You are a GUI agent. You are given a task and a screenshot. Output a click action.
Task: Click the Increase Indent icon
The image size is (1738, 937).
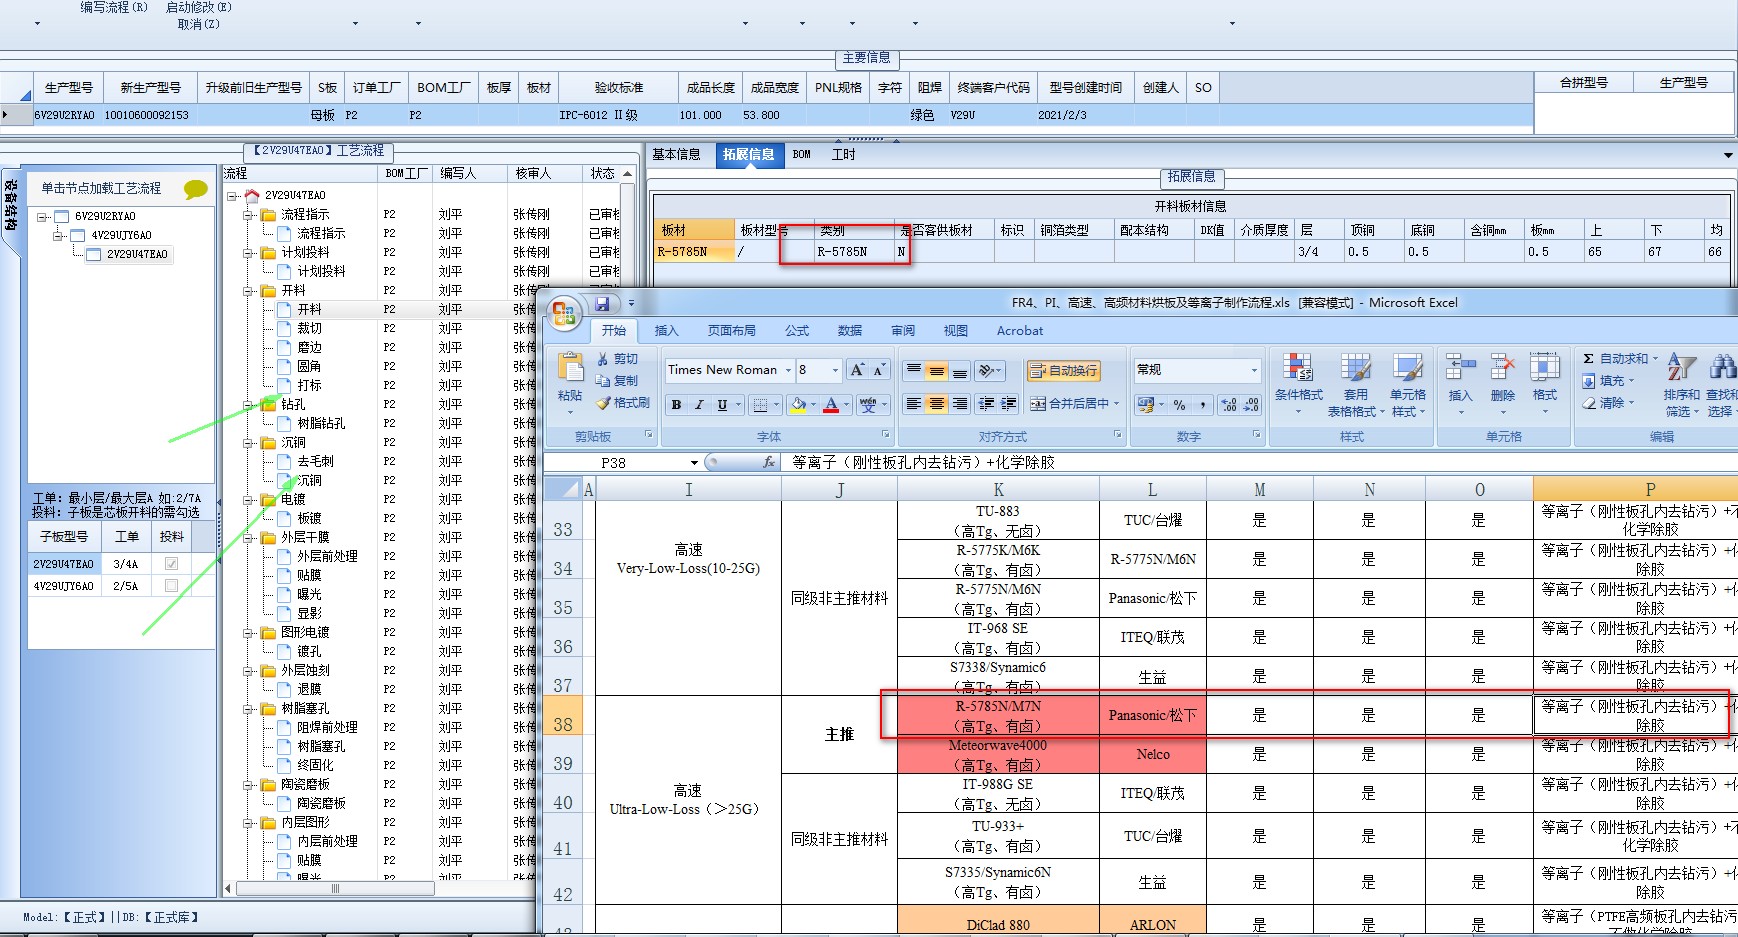click(1009, 404)
